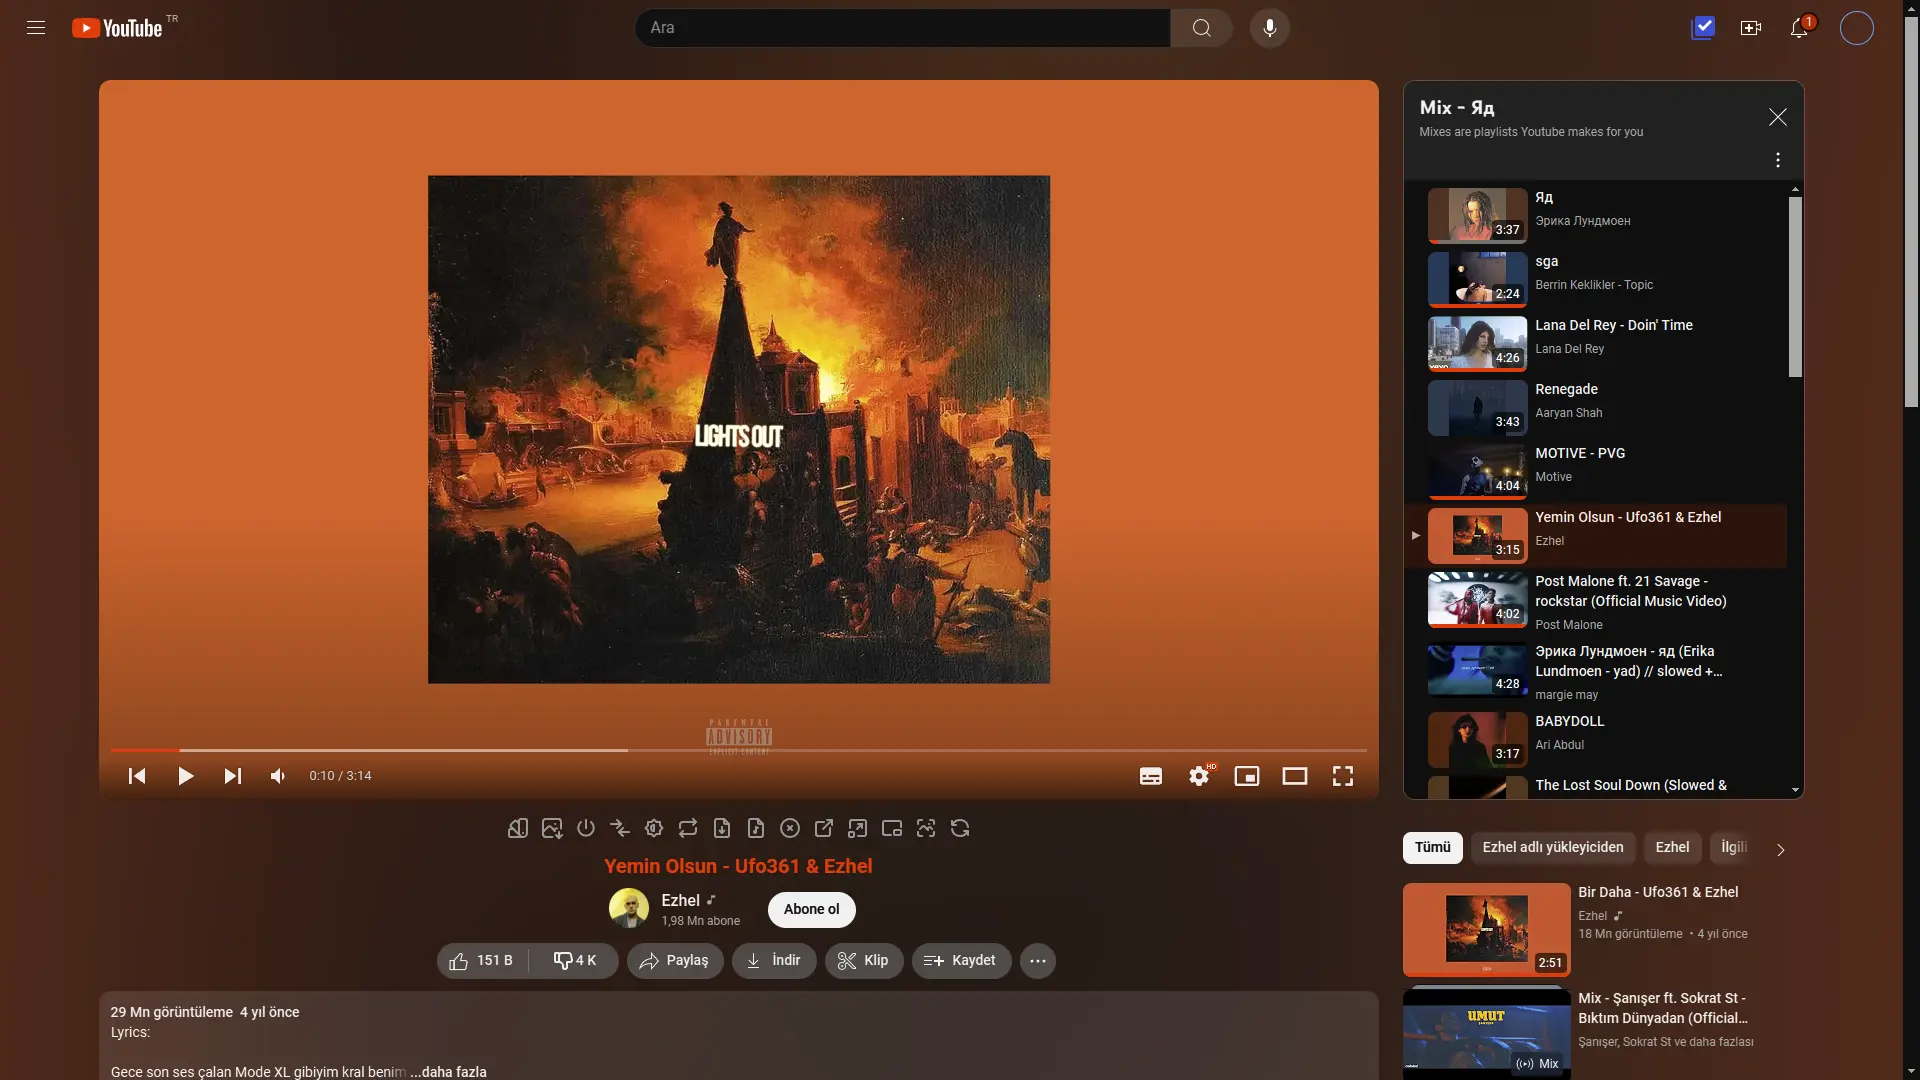Open the hamburger guide menu
This screenshot has width=1920, height=1080.
(x=36, y=28)
